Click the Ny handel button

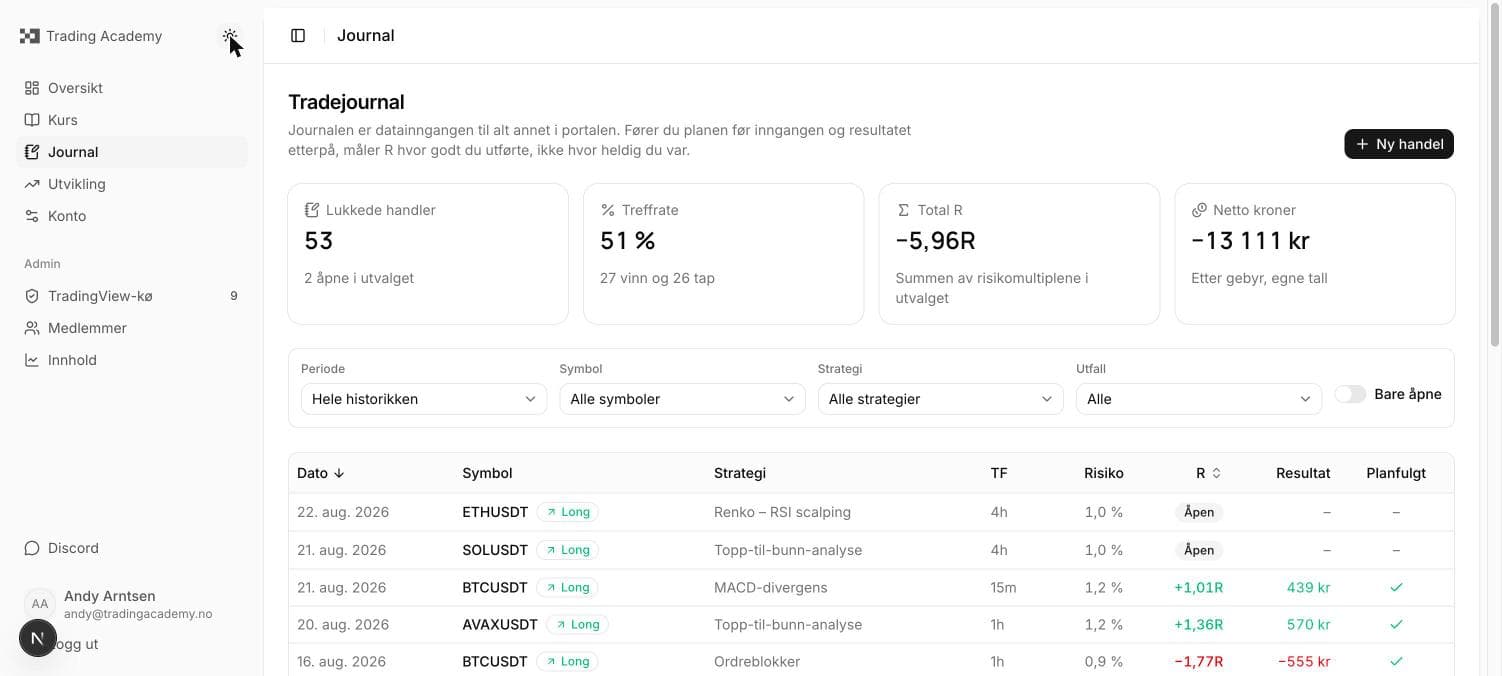(x=1399, y=144)
